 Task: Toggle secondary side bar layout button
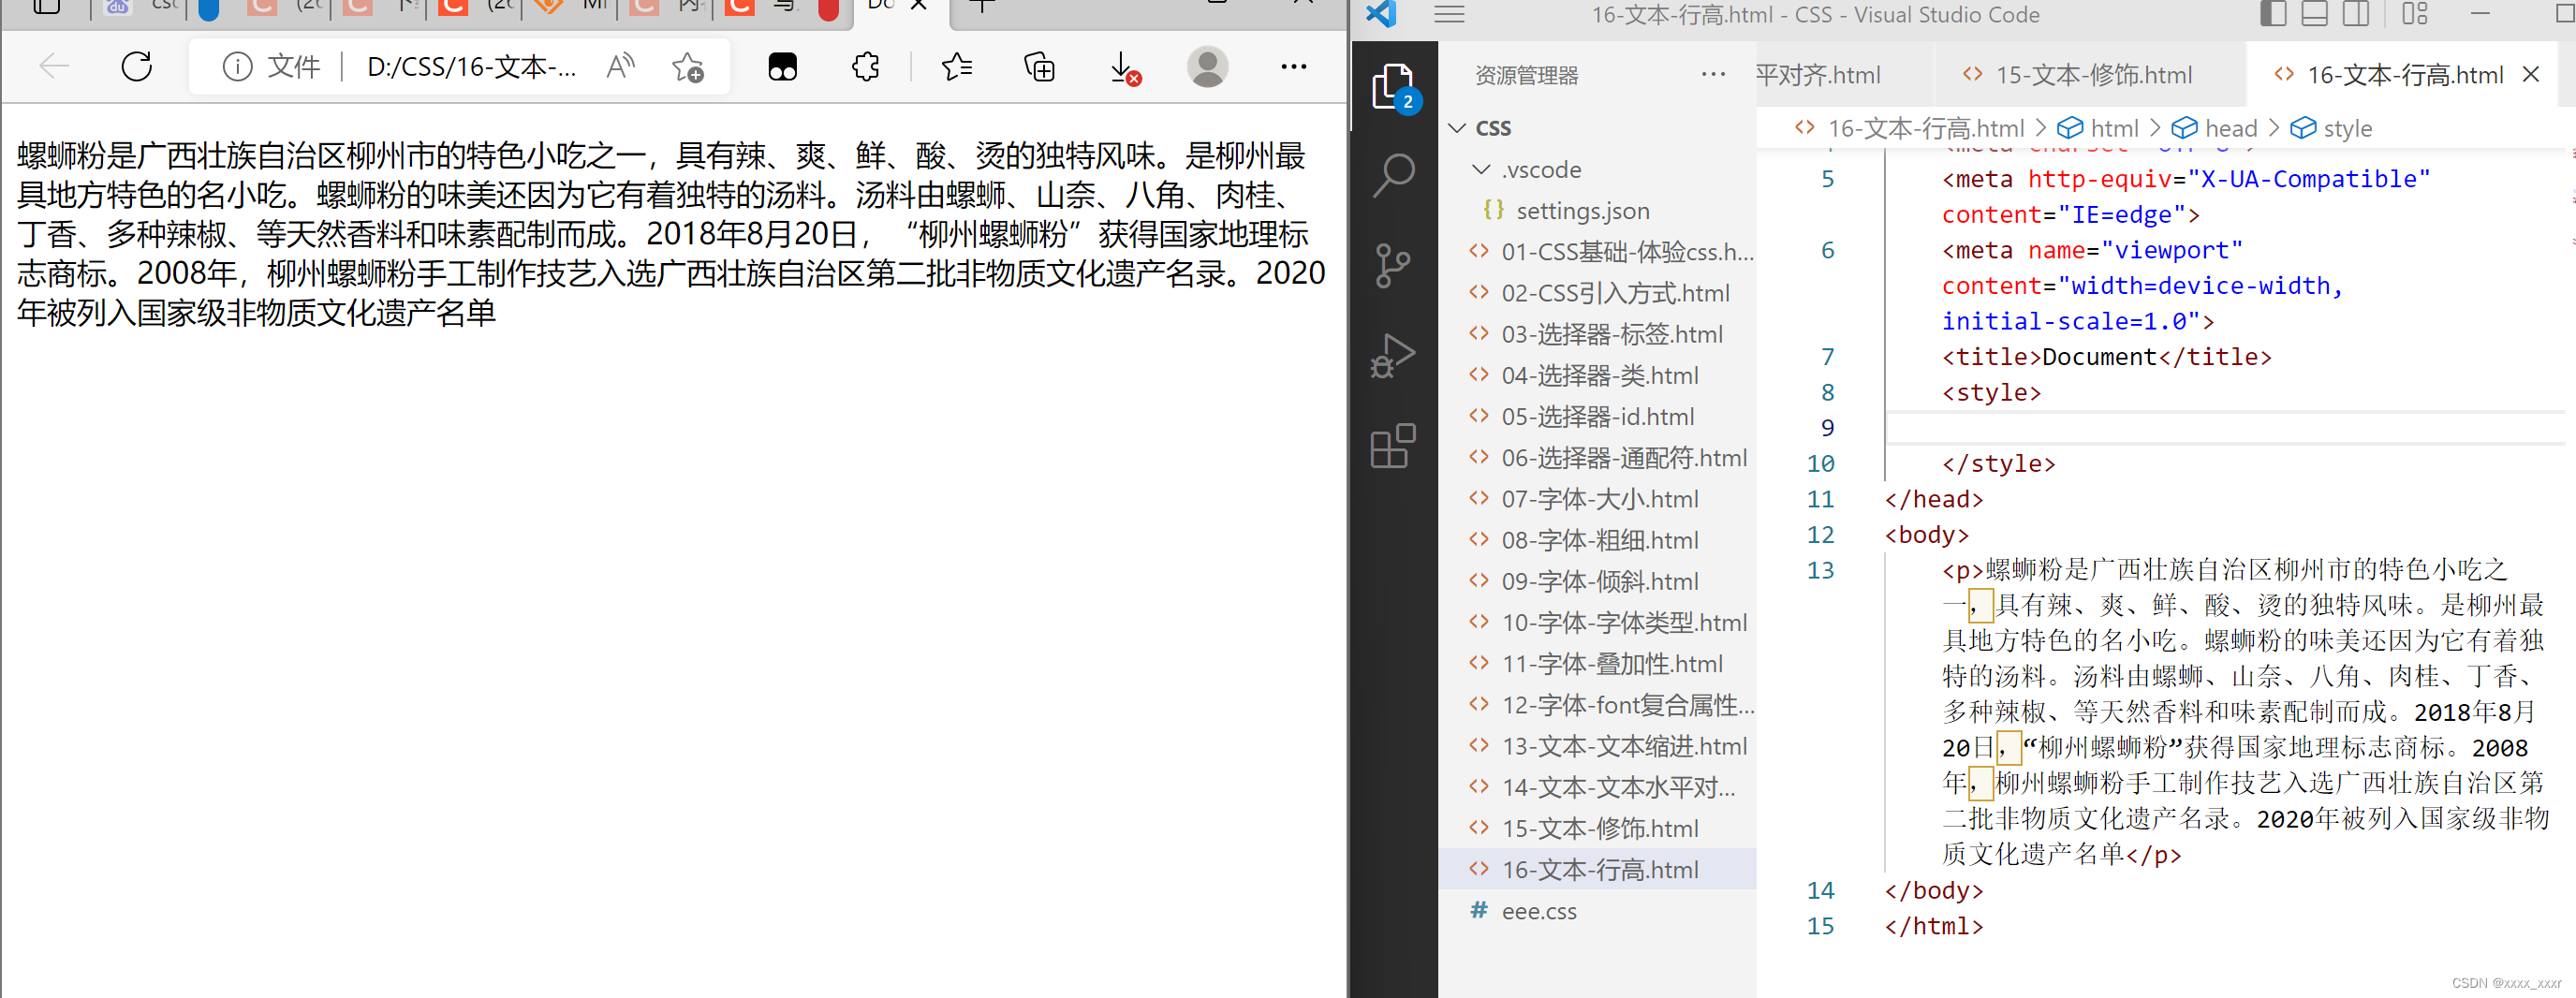[2356, 14]
